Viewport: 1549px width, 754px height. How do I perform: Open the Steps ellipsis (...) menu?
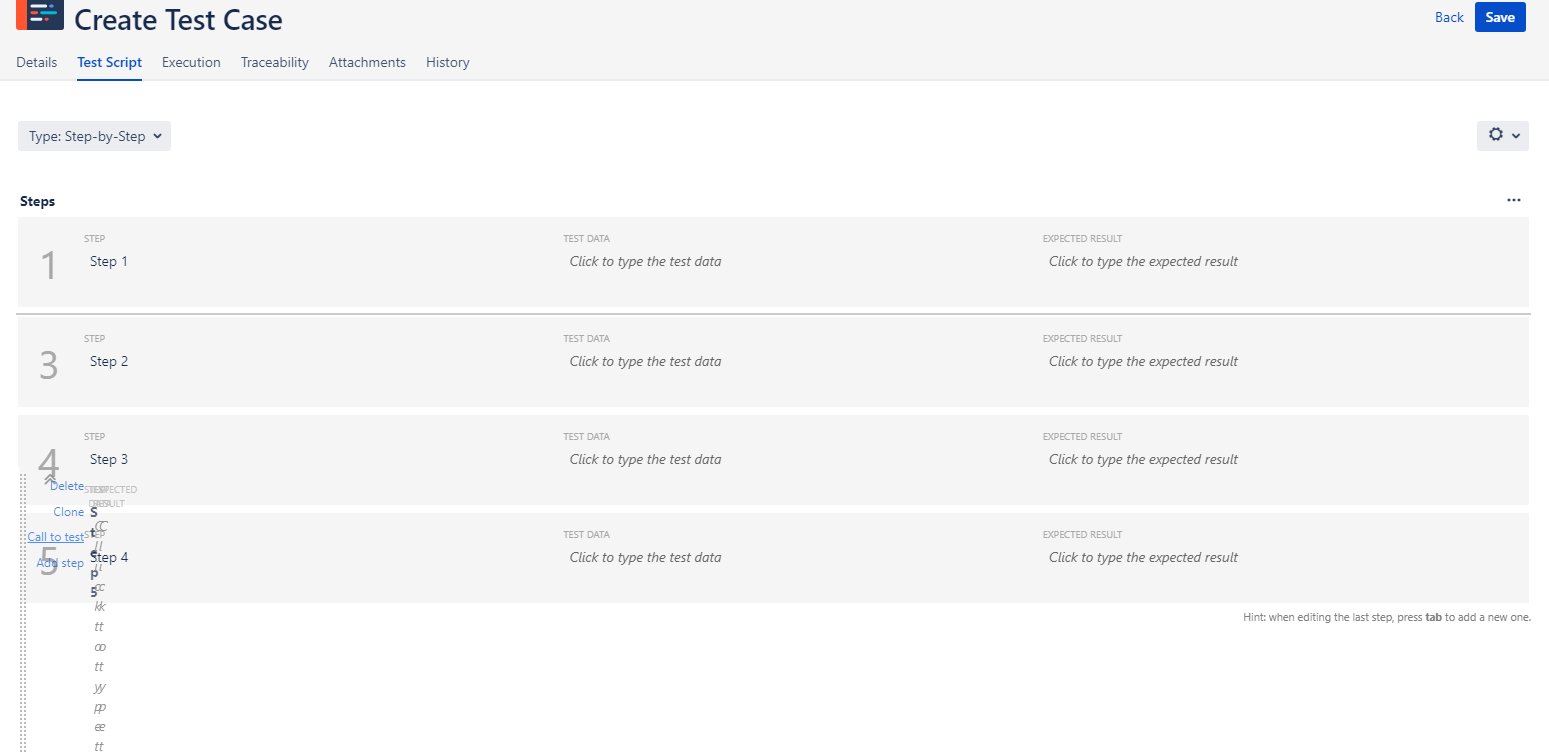(1514, 200)
